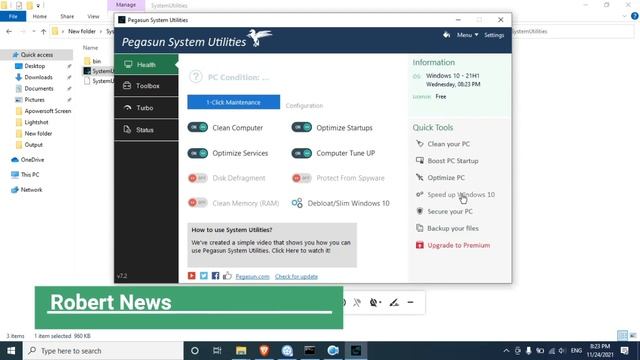Open the Share ribbon tab in File Explorer
This screenshot has width=640, height=360.
(x=67, y=16)
